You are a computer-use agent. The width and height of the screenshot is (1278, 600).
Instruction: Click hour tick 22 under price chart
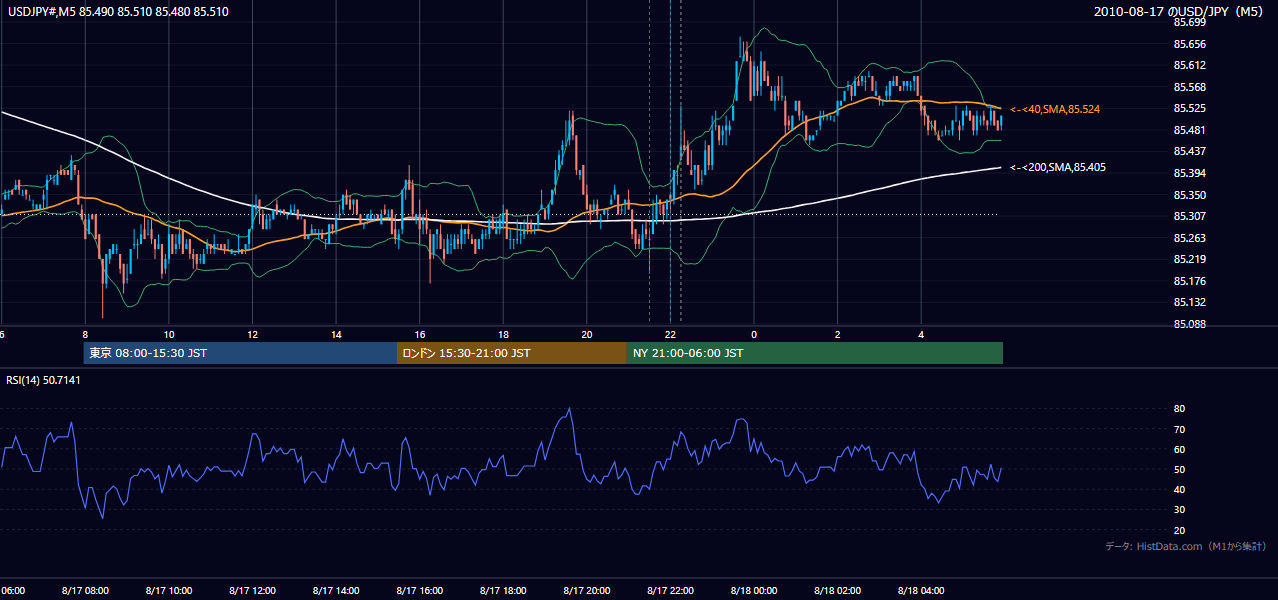671,335
